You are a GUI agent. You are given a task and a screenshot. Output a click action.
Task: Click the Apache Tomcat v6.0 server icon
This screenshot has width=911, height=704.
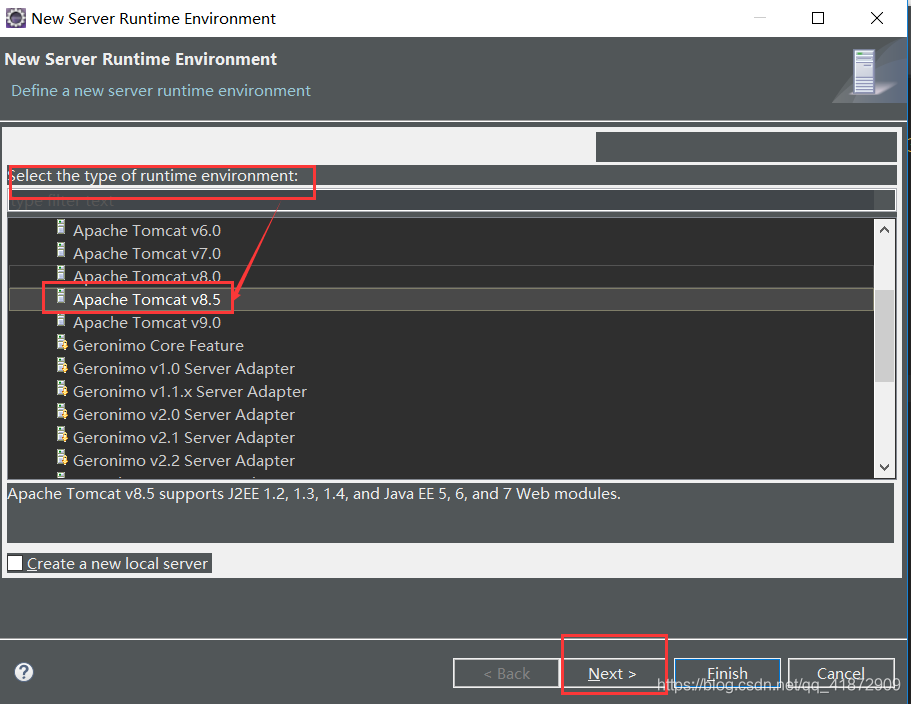pyautogui.click(x=61, y=228)
